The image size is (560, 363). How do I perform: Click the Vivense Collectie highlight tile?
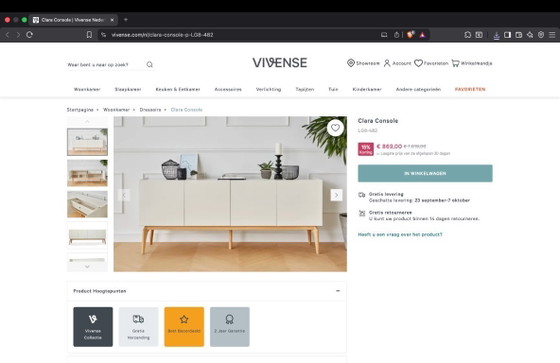coord(93,327)
